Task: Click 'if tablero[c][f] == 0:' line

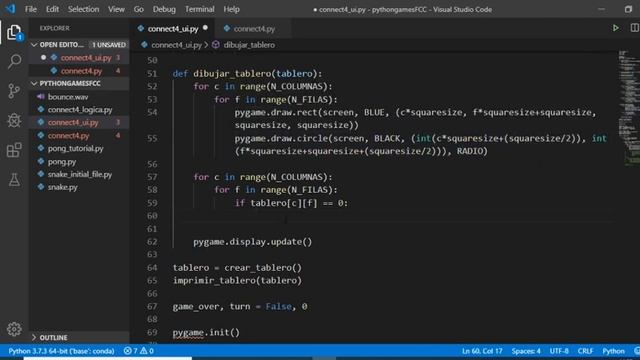Action: pyautogui.click(x=291, y=203)
